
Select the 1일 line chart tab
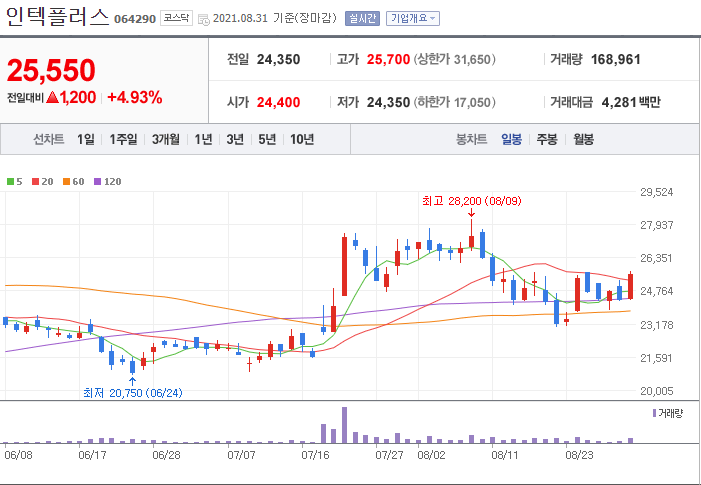(x=85, y=139)
